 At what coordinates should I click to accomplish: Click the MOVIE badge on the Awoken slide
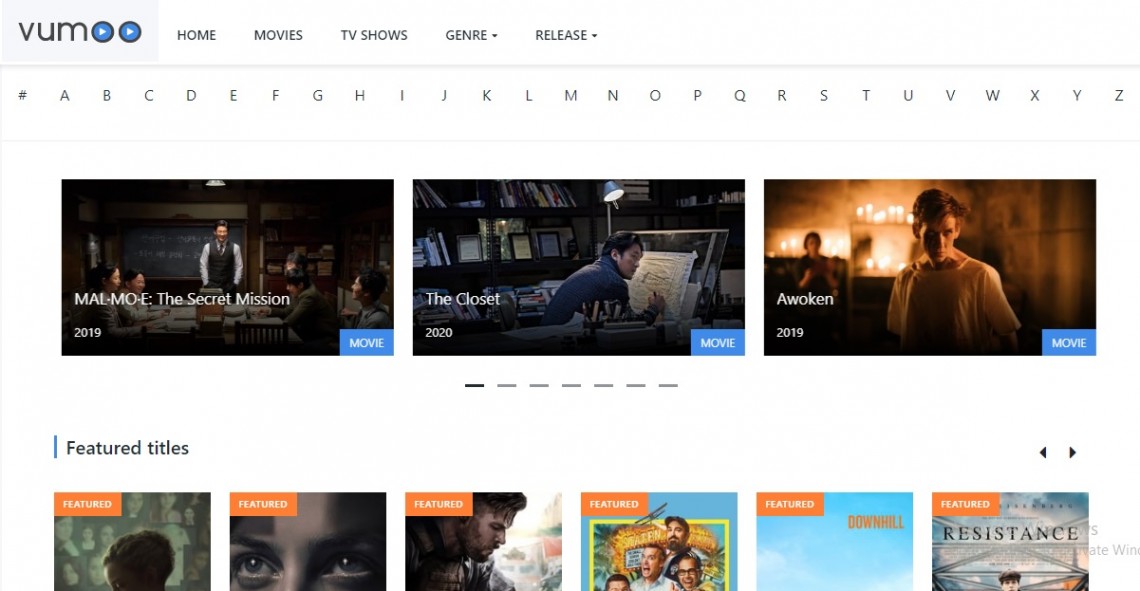coord(1069,342)
